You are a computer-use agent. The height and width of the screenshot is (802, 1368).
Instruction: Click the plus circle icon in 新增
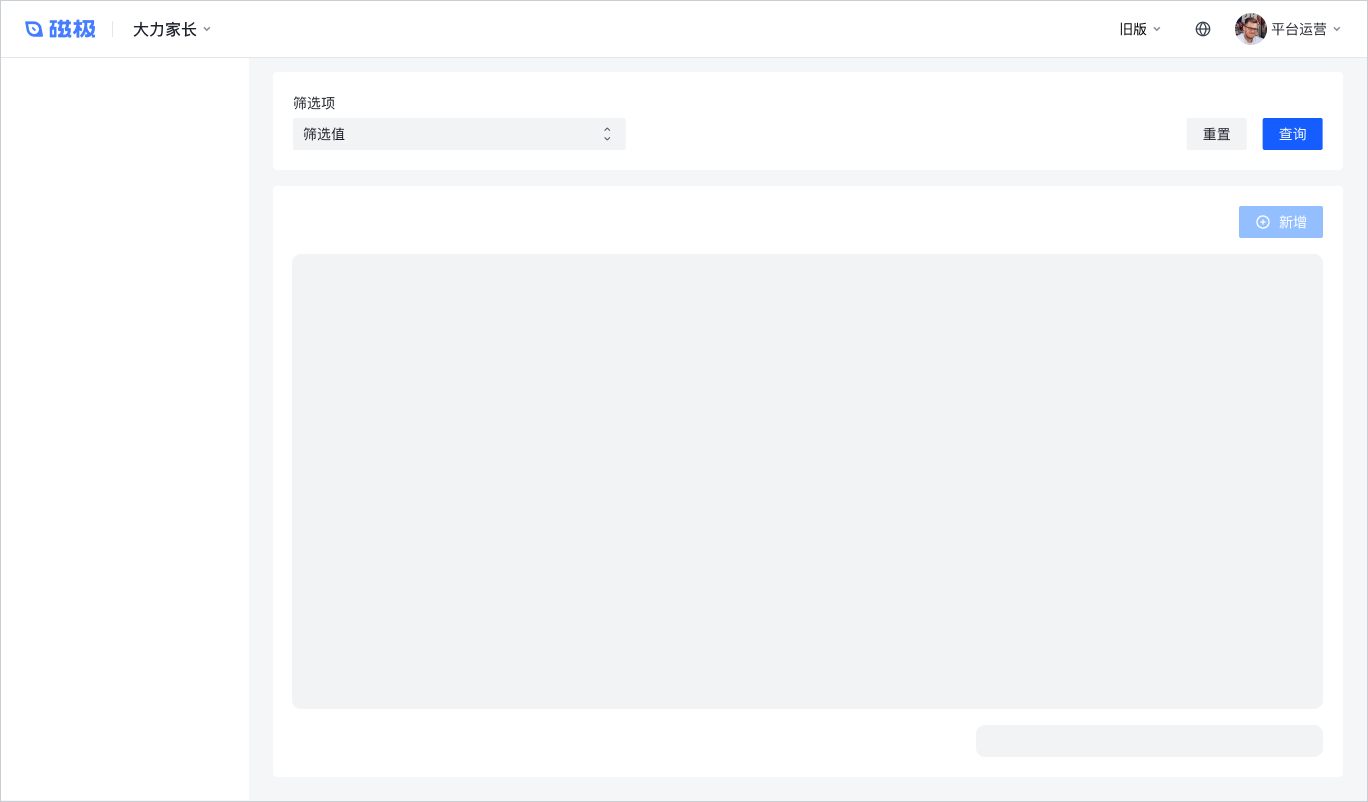point(1263,222)
